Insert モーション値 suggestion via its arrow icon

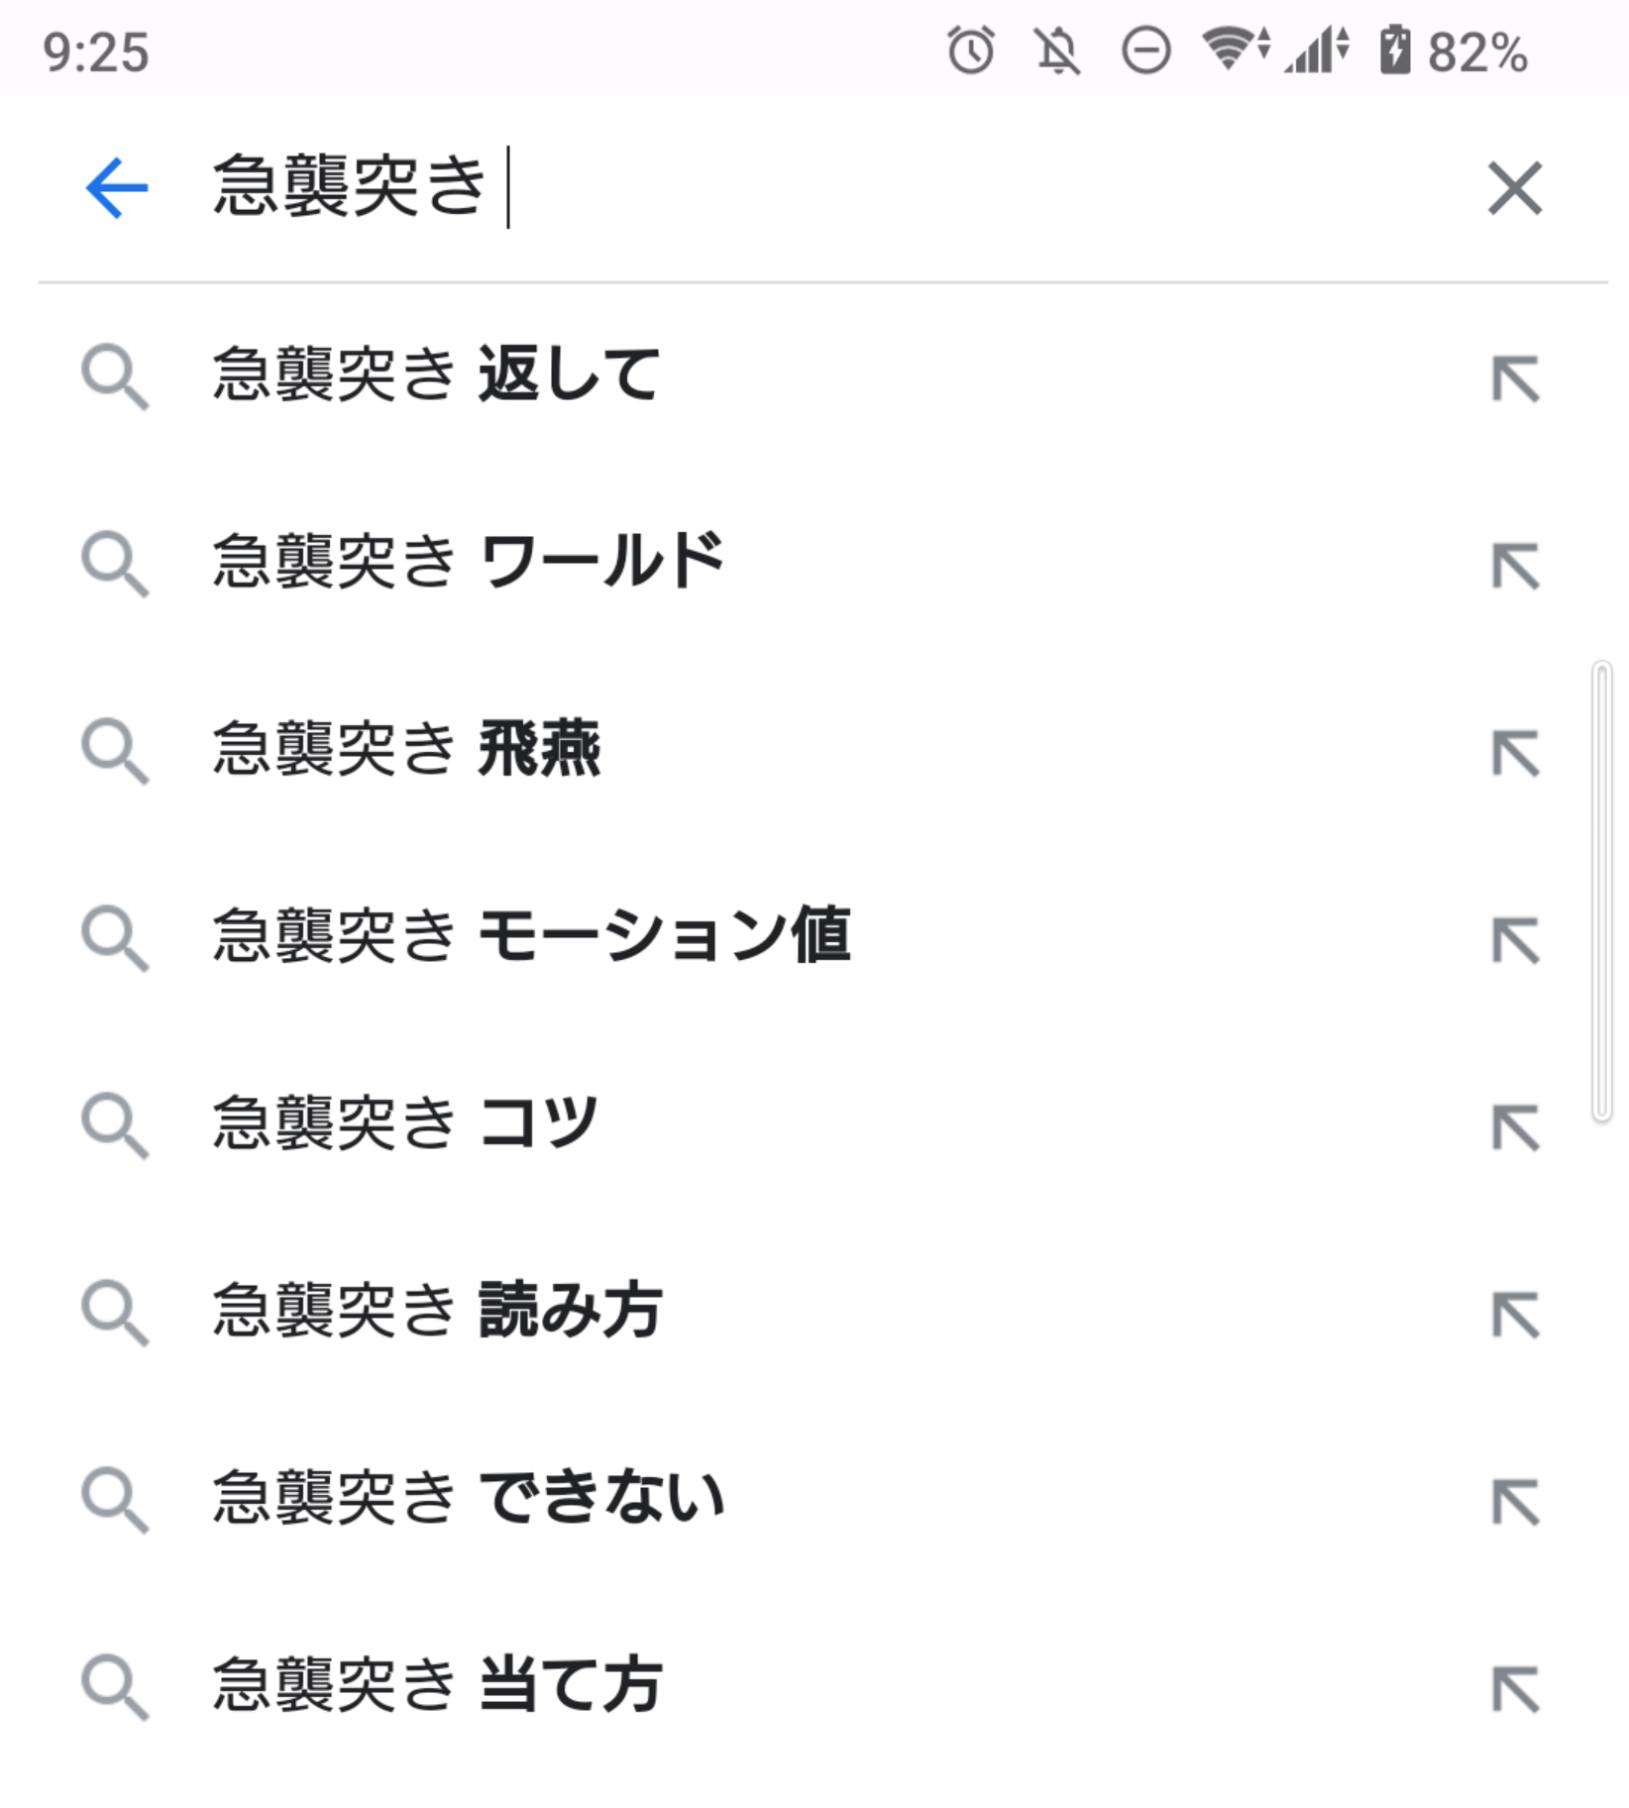1515,941
